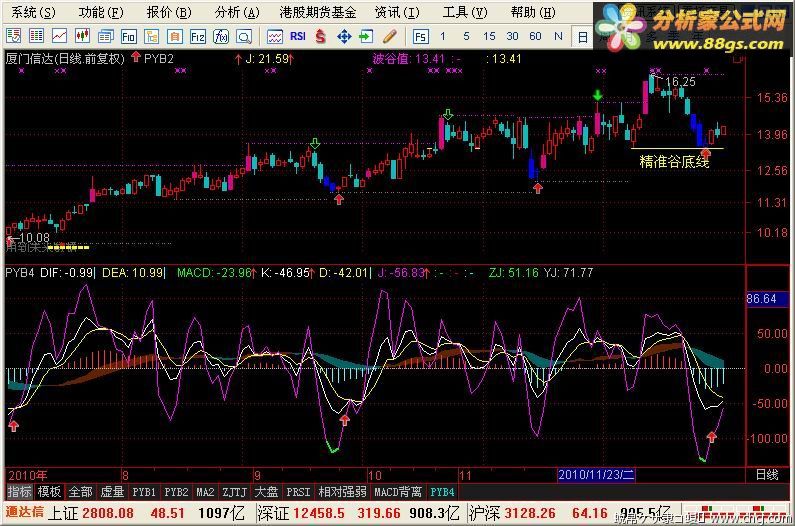The image size is (795, 526).
Task: Click the orange clipboard notes icon
Action: [175, 36]
